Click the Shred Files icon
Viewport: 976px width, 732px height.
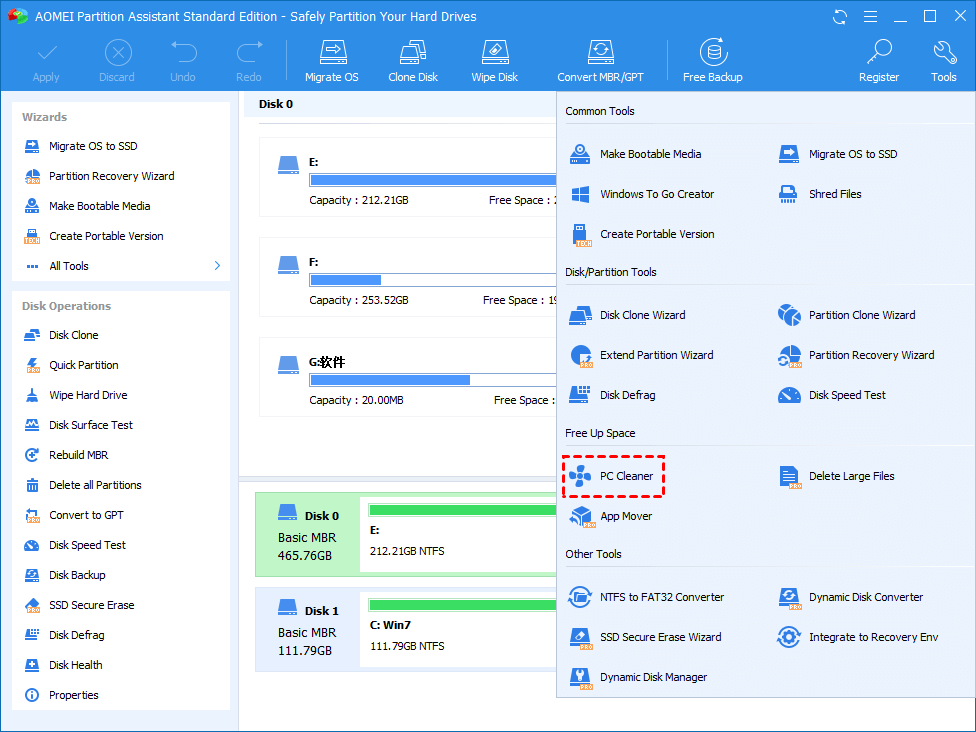point(790,194)
